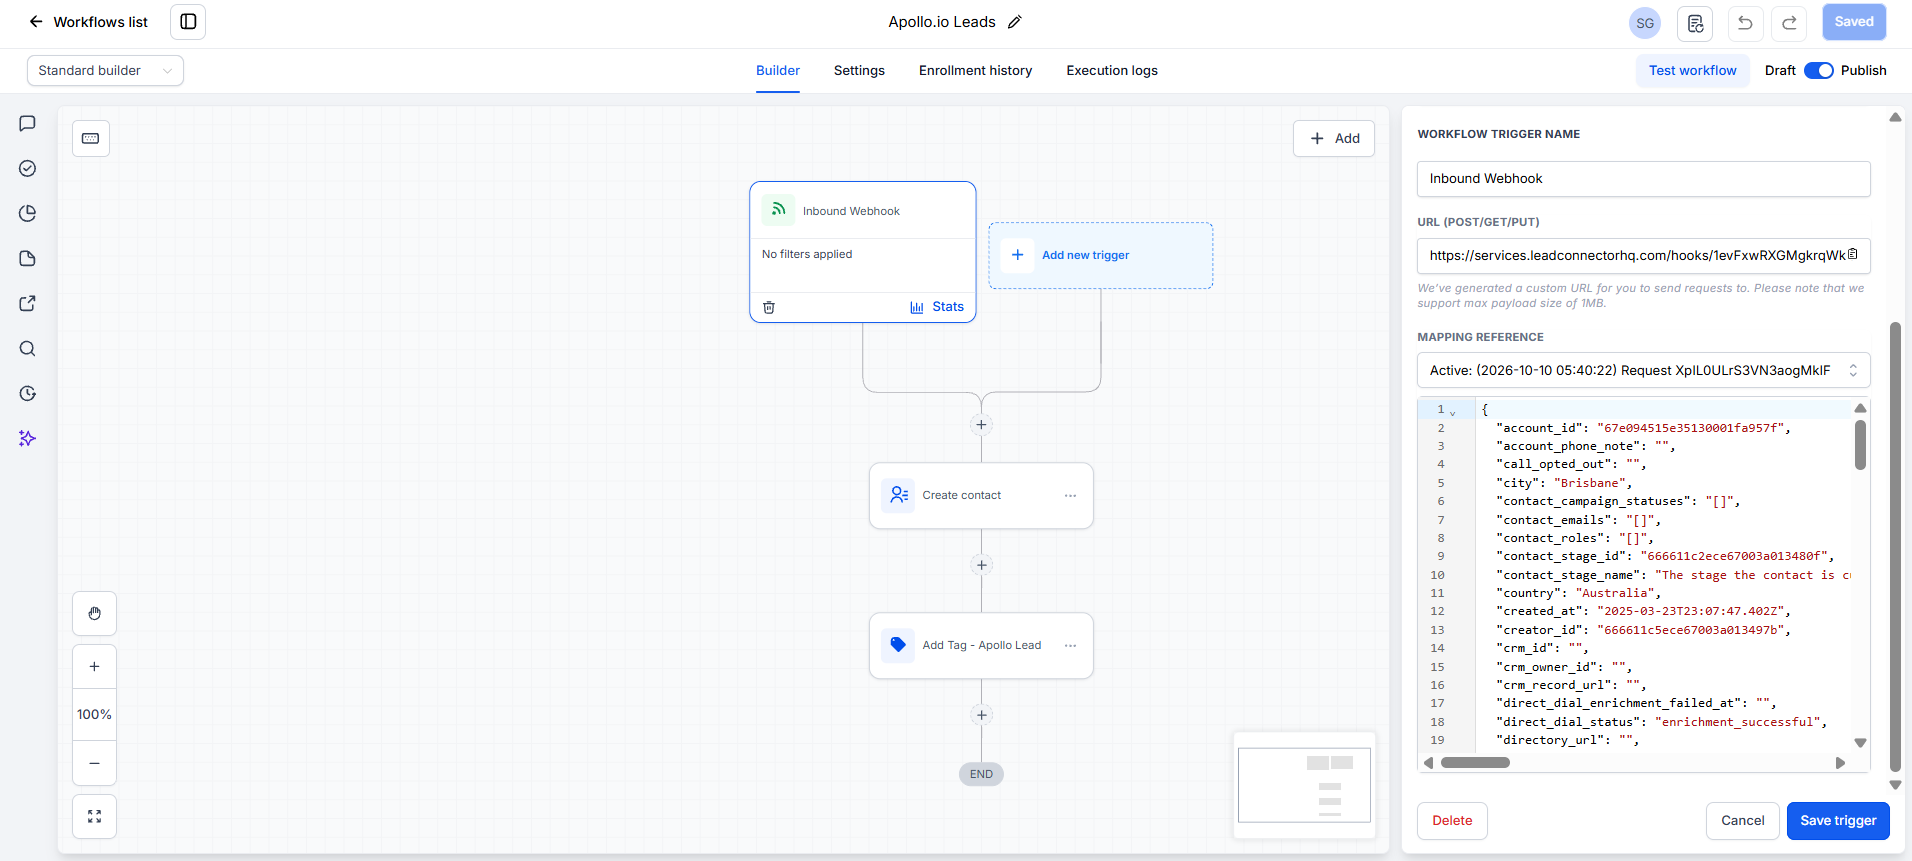Open the search icon in sidebar
The image size is (1912, 861).
pos(28,348)
